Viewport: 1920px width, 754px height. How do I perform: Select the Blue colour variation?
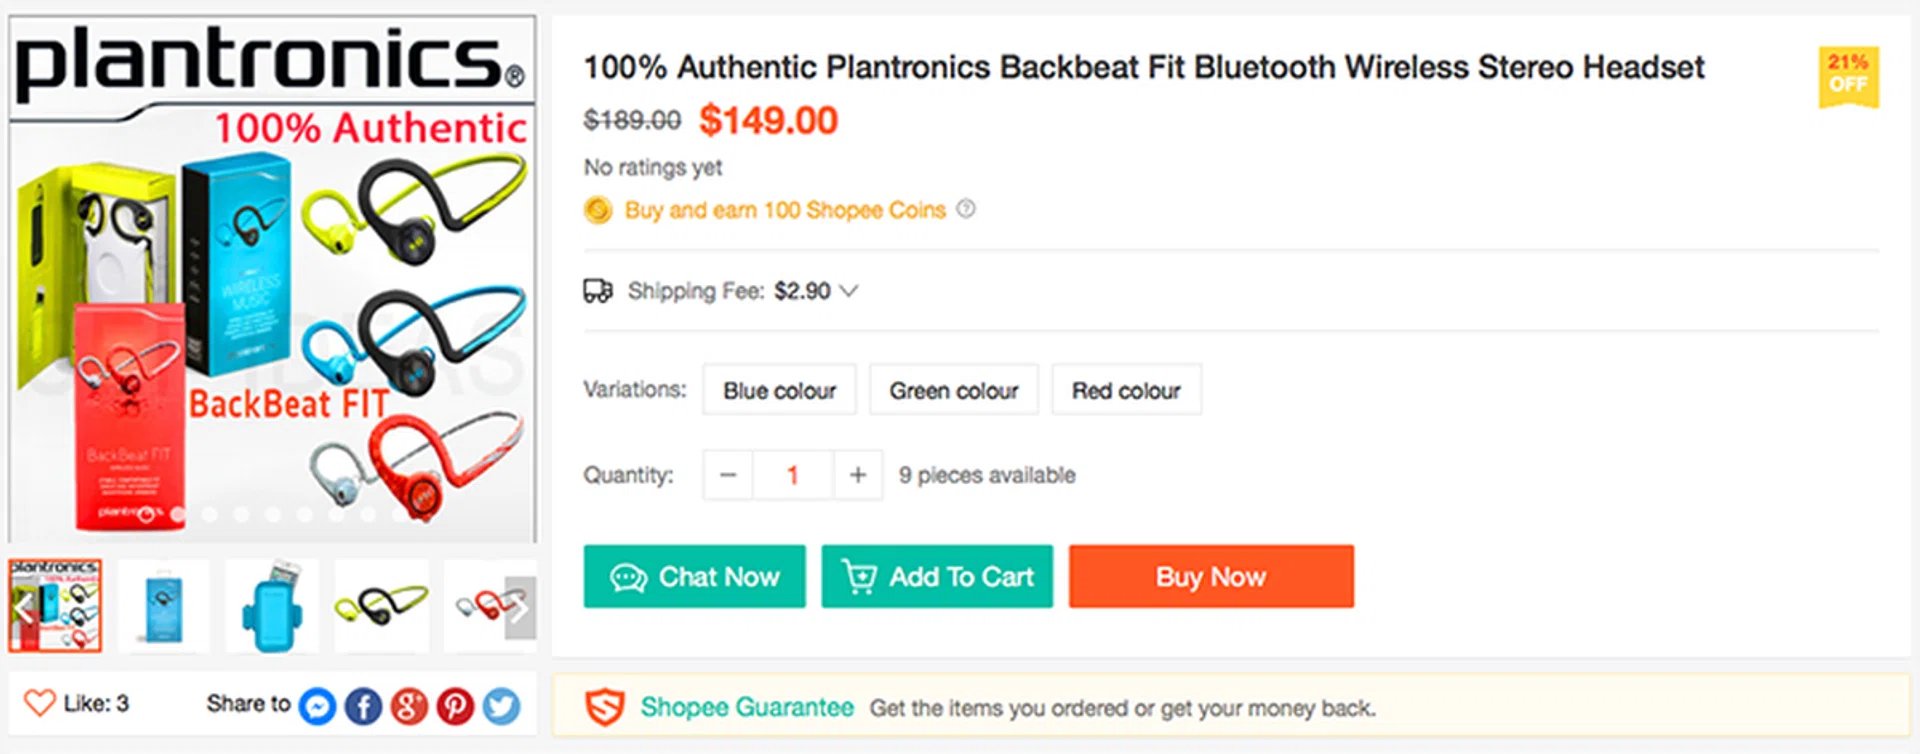coord(779,390)
